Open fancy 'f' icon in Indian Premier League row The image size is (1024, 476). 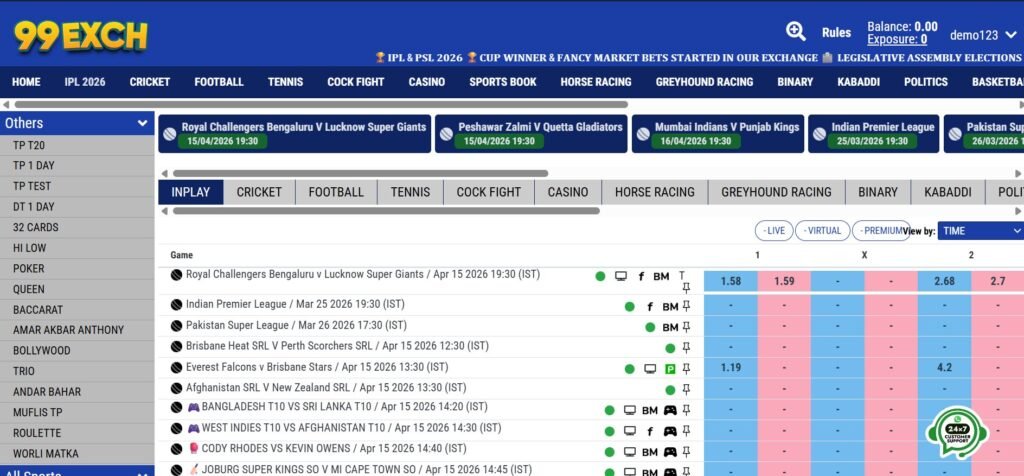tap(650, 306)
